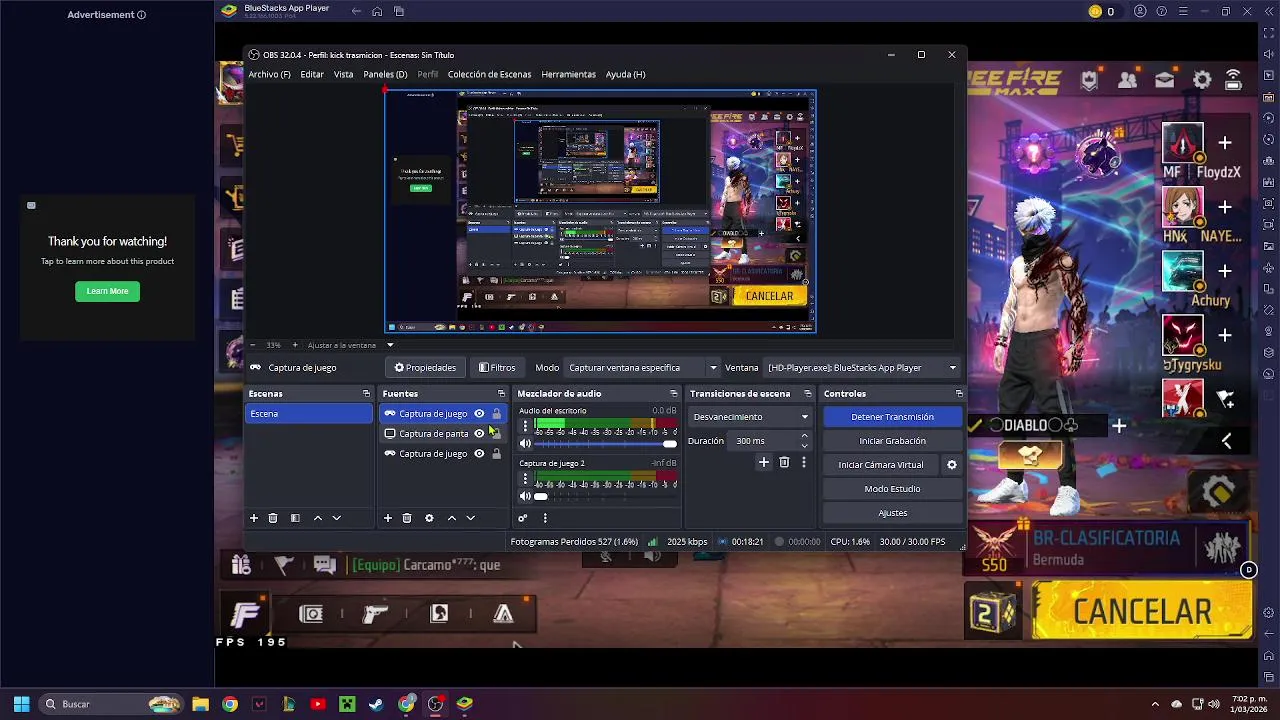Open Free Fire team chat bubble icon
Screen dimensions: 1280x720
(x=324, y=565)
